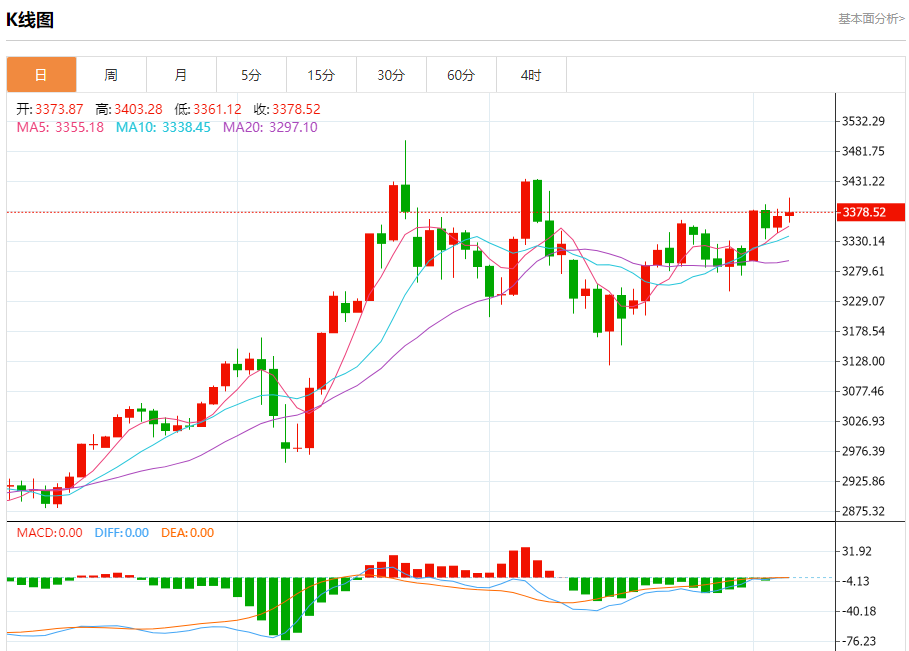Click the 3229.07 price axis label
This screenshot has height=651, width=909.
point(863,301)
